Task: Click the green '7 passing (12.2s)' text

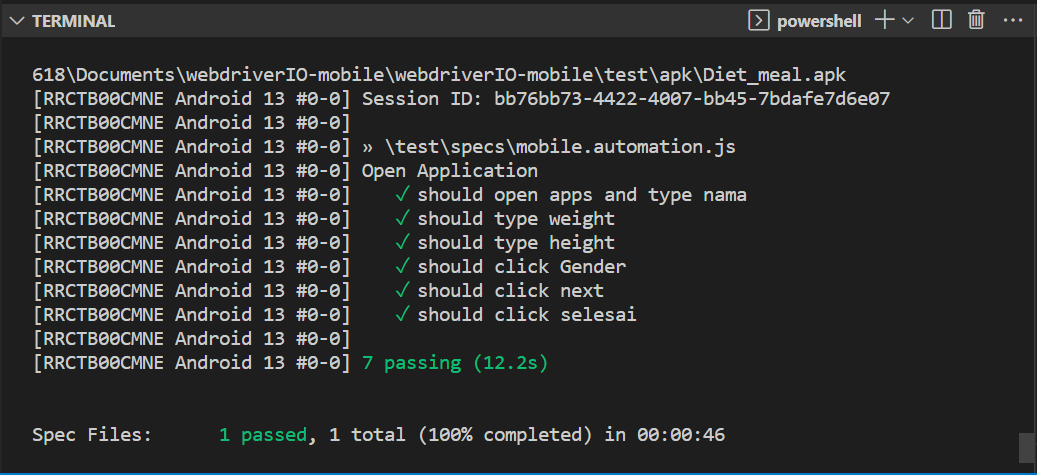Action: (455, 363)
